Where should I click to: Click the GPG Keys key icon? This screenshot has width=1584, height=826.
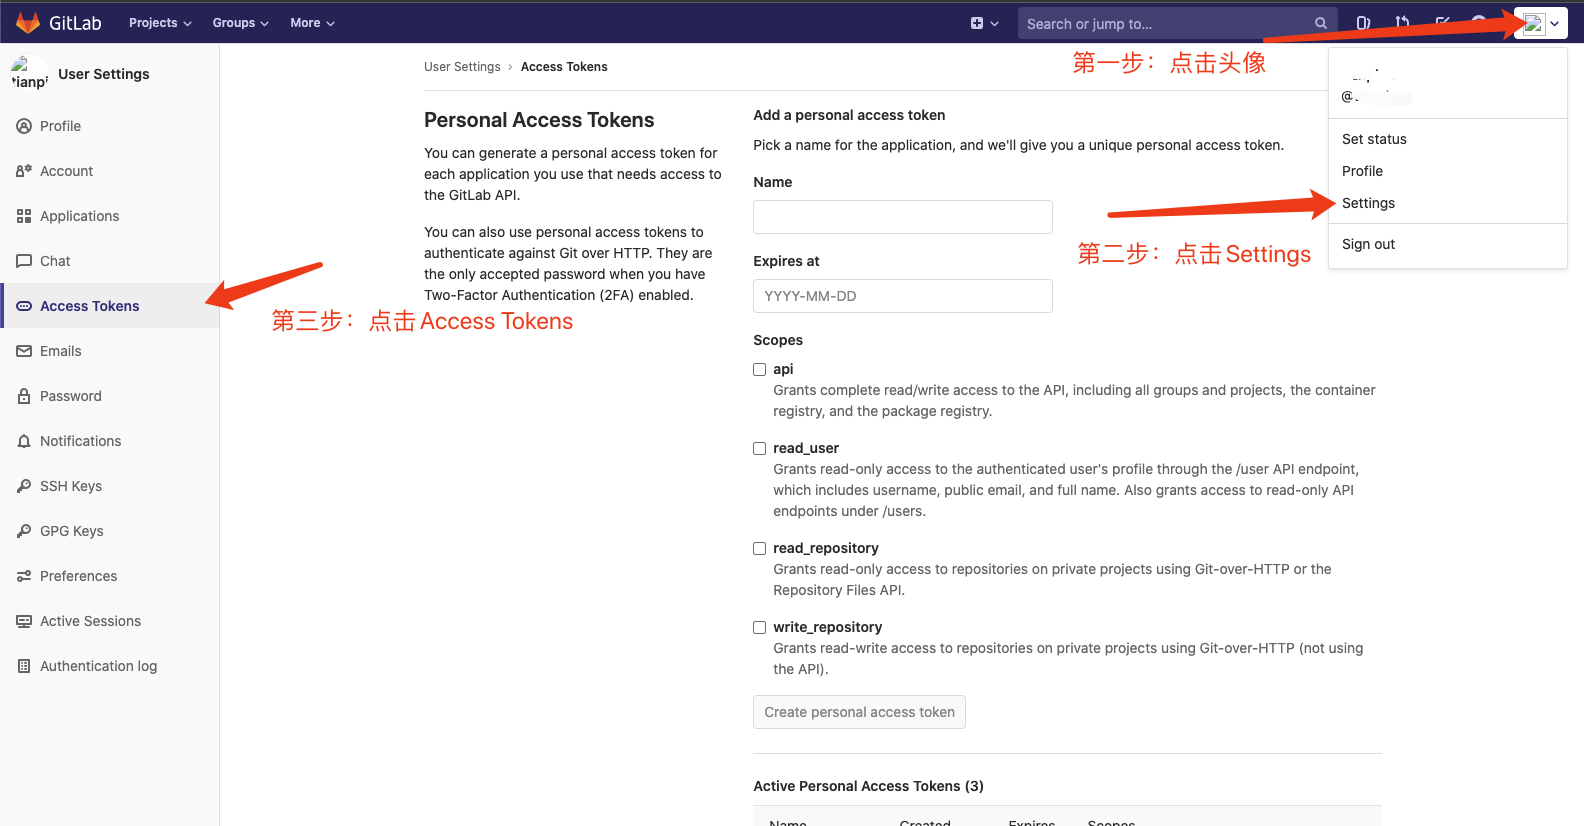[x=24, y=531]
